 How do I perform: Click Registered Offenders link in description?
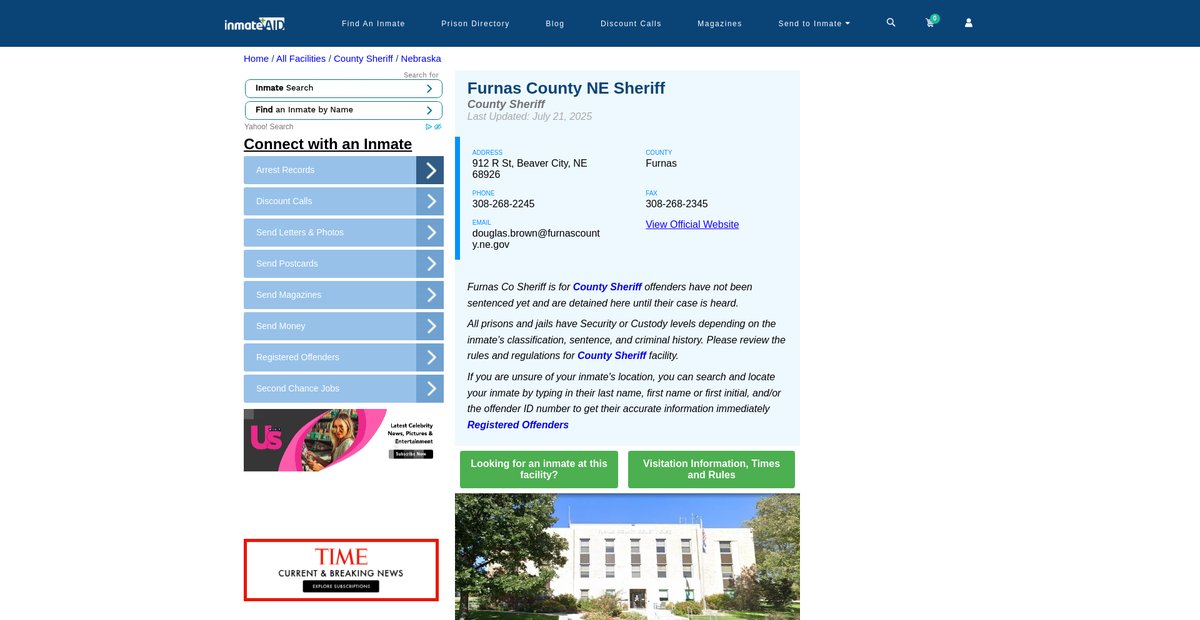pyautogui.click(x=518, y=425)
